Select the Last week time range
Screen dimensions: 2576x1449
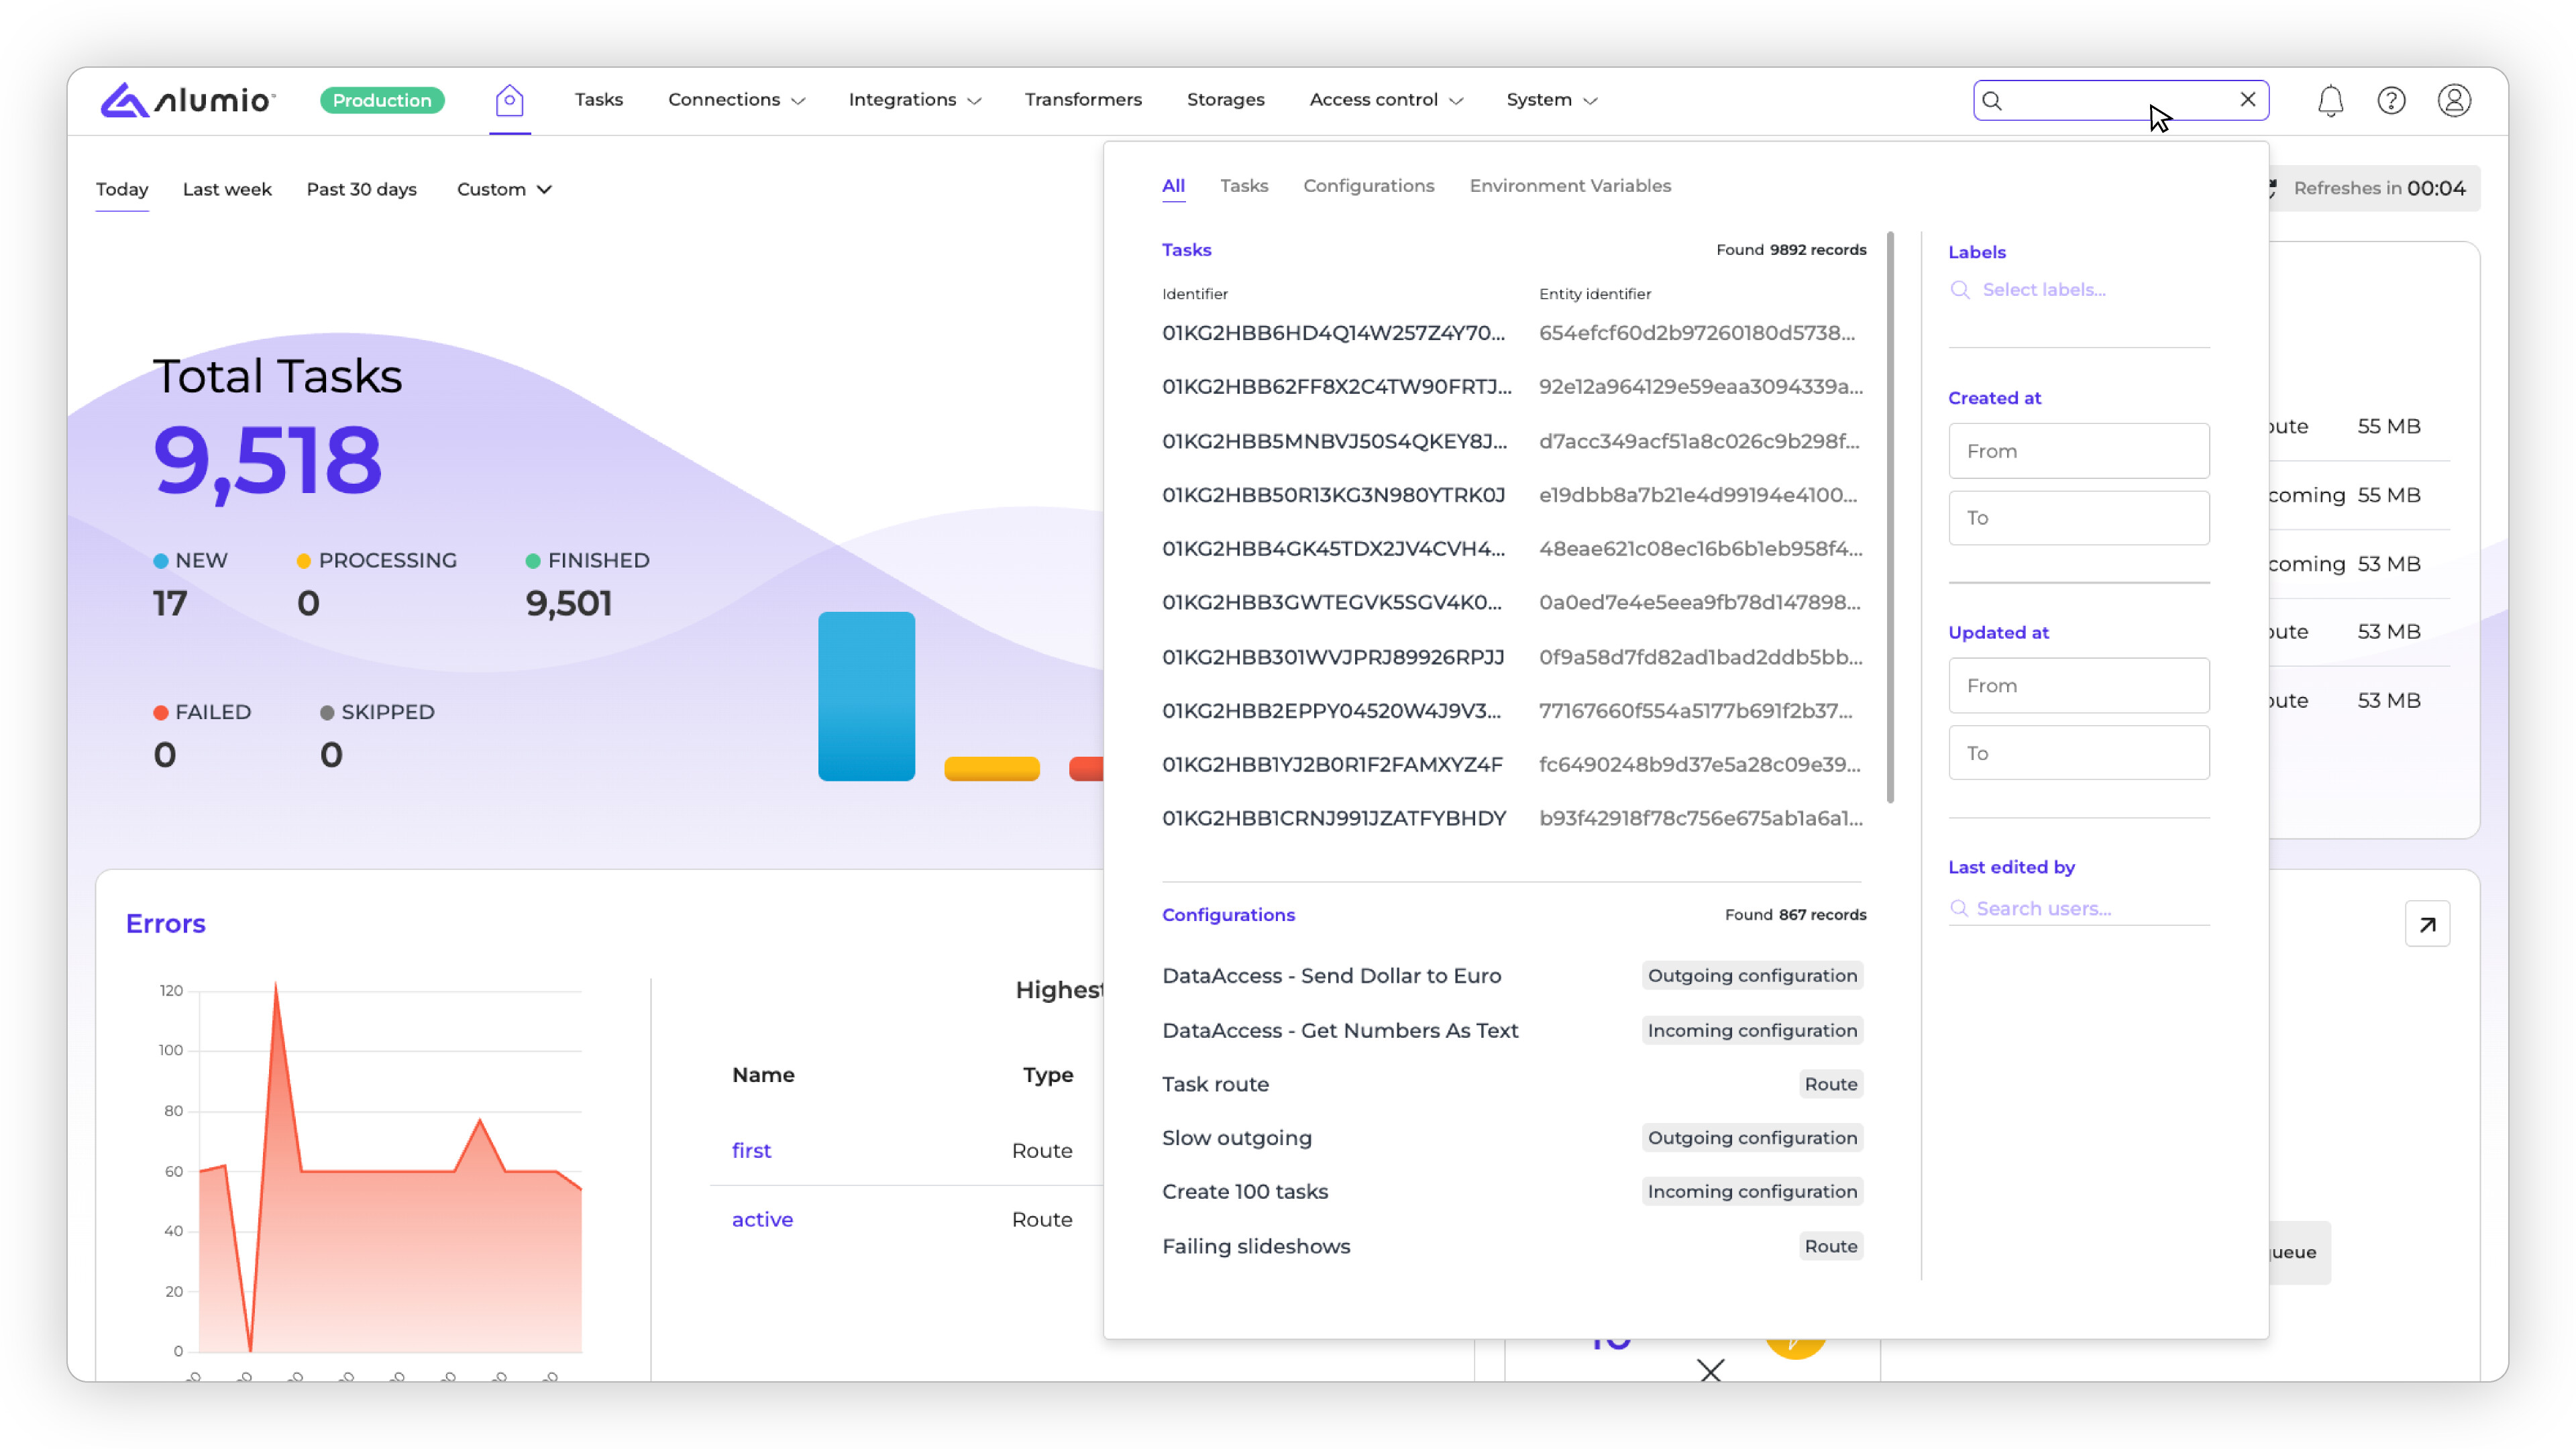coord(227,189)
